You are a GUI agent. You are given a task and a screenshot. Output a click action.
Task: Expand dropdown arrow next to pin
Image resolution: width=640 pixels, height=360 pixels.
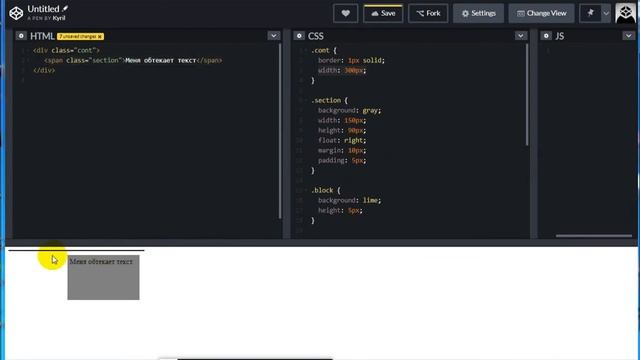click(606, 13)
